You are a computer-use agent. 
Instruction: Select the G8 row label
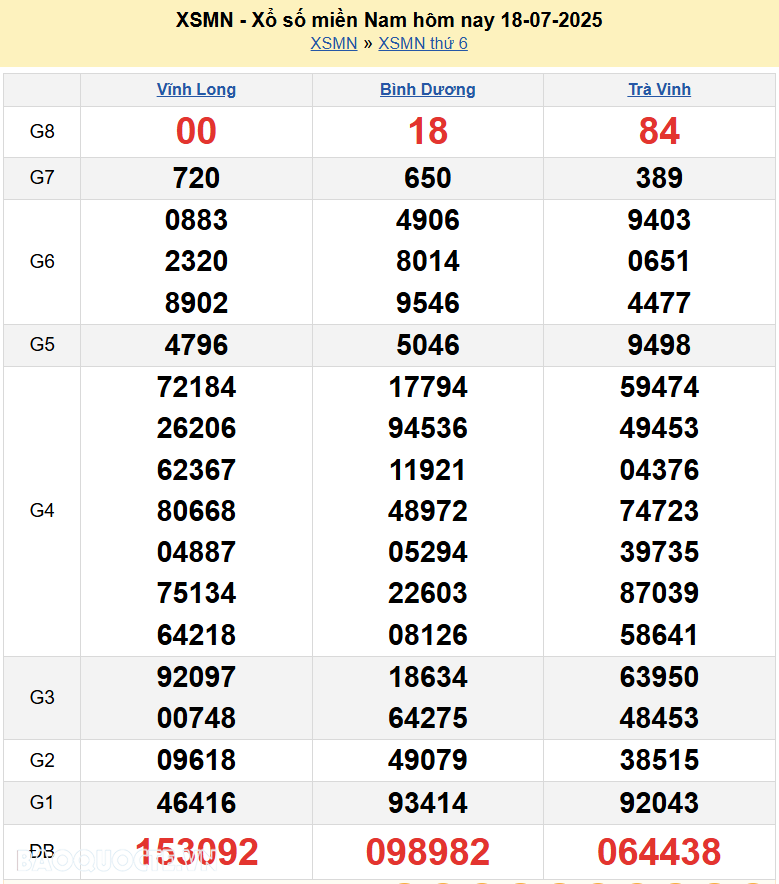[42, 131]
